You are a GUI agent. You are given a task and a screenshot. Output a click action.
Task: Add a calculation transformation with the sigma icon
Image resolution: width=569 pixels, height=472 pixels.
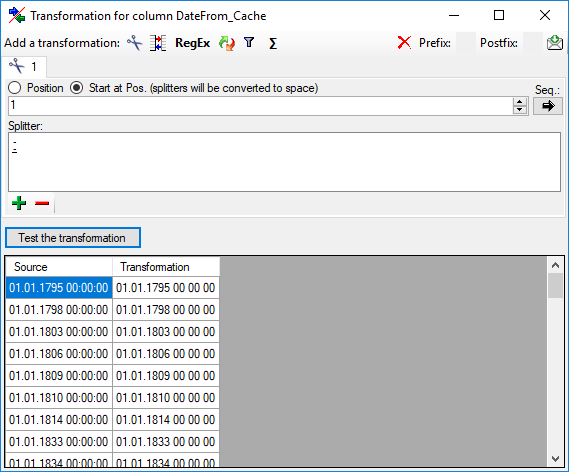[x=273, y=44]
